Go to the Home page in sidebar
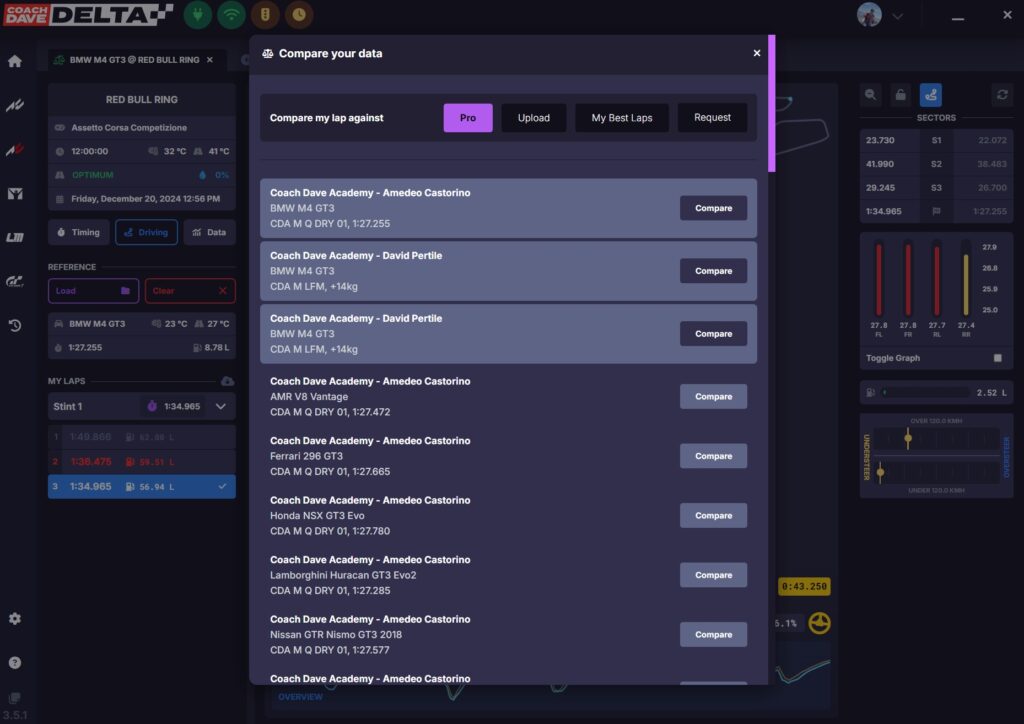The width and height of the screenshot is (1024, 724). tap(15, 61)
